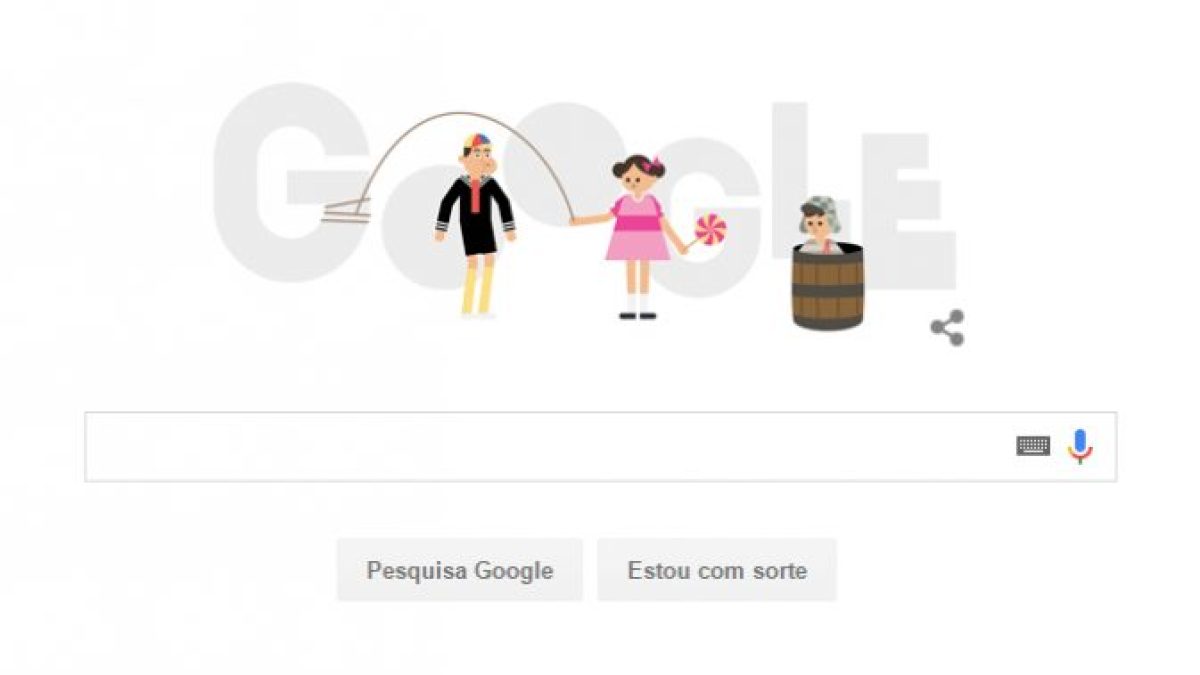Image resolution: width=1200 pixels, height=675 pixels.
Task: Click the gray letter E of doodle
Action: click(910, 210)
